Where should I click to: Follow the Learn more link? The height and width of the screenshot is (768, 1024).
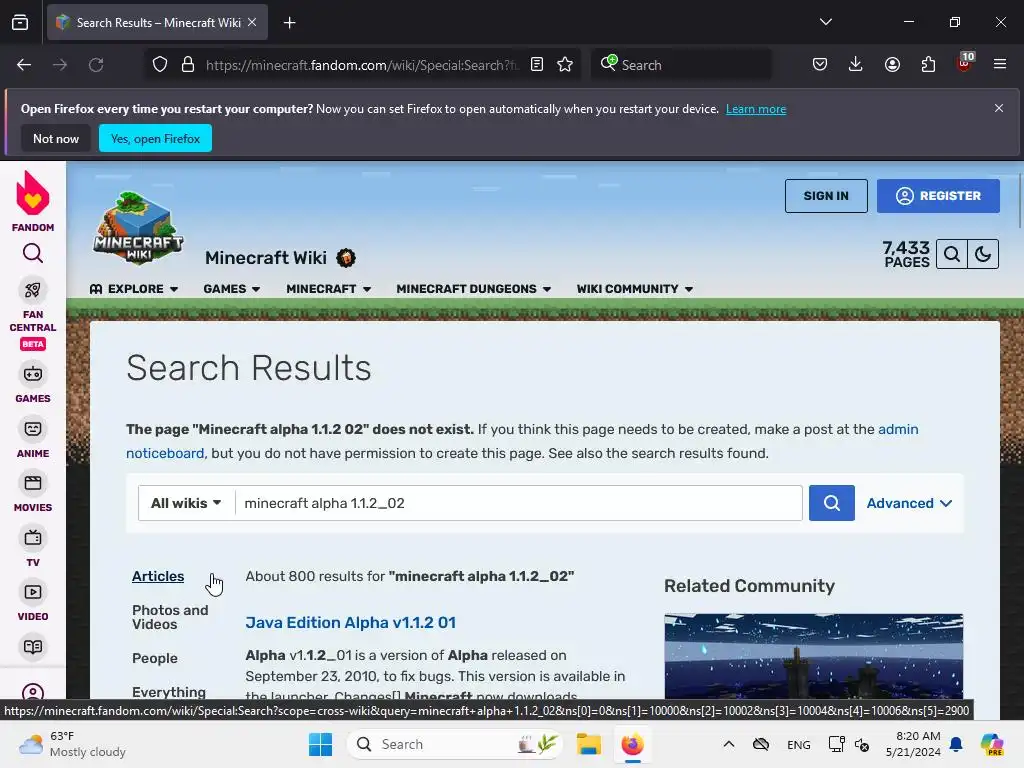(x=756, y=109)
